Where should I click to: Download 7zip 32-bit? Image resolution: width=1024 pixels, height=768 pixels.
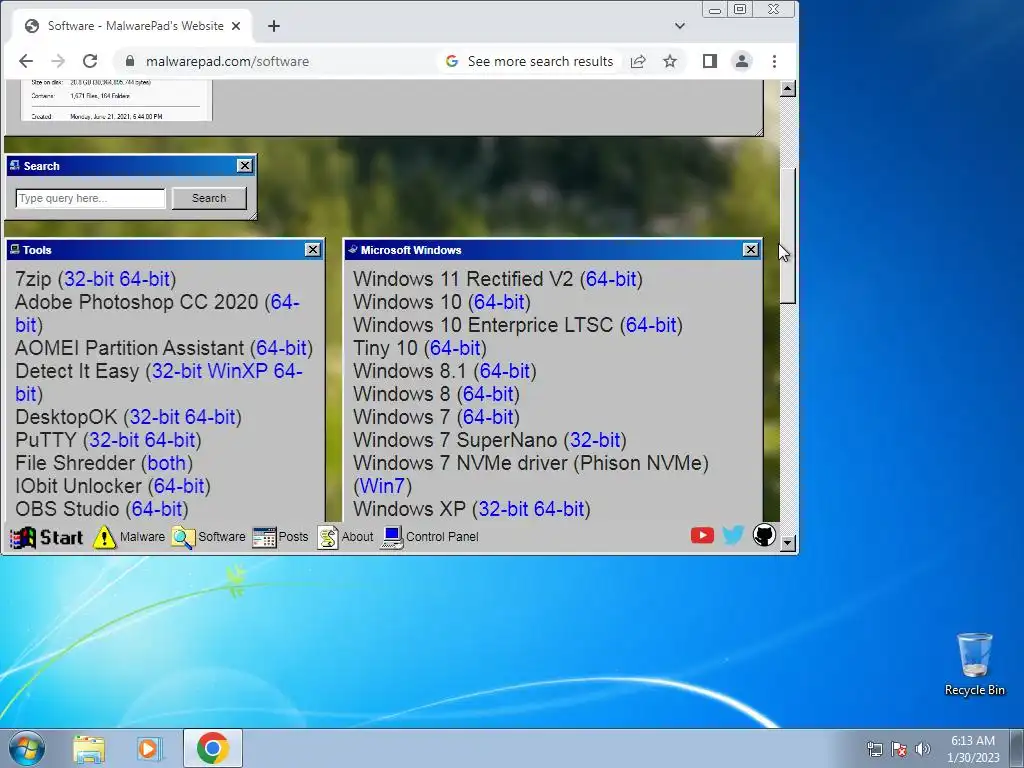pyautogui.click(x=89, y=279)
